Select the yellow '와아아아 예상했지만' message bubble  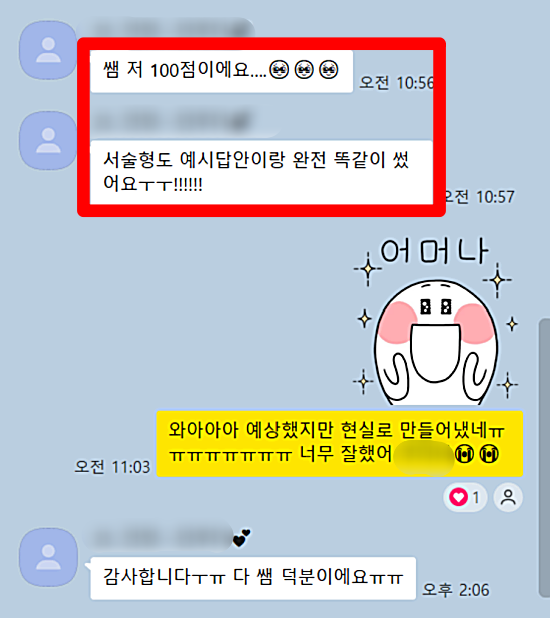(x=340, y=443)
